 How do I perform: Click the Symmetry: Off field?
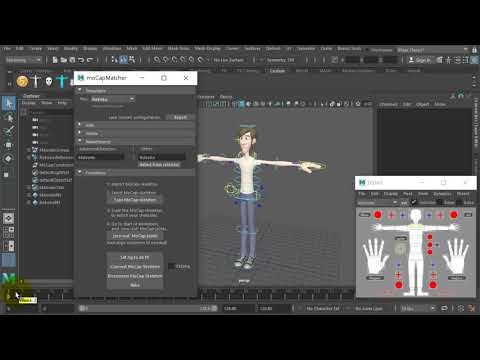[x=281, y=60]
